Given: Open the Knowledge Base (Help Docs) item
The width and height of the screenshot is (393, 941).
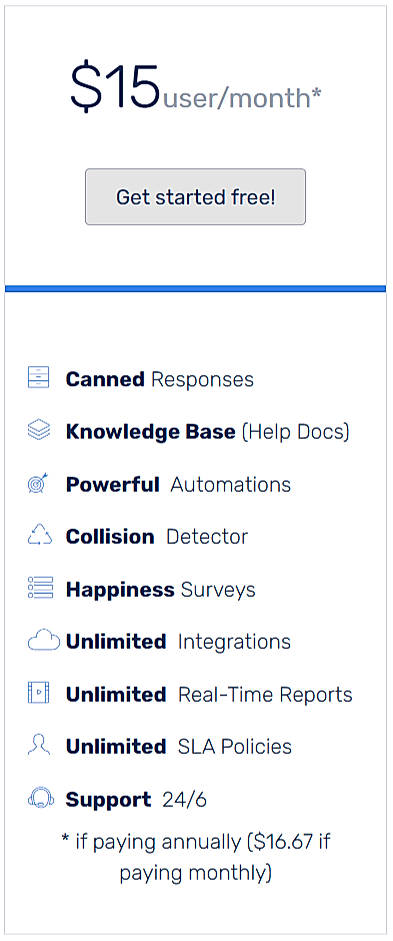Looking at the screenshot, I should click(208, 432).
